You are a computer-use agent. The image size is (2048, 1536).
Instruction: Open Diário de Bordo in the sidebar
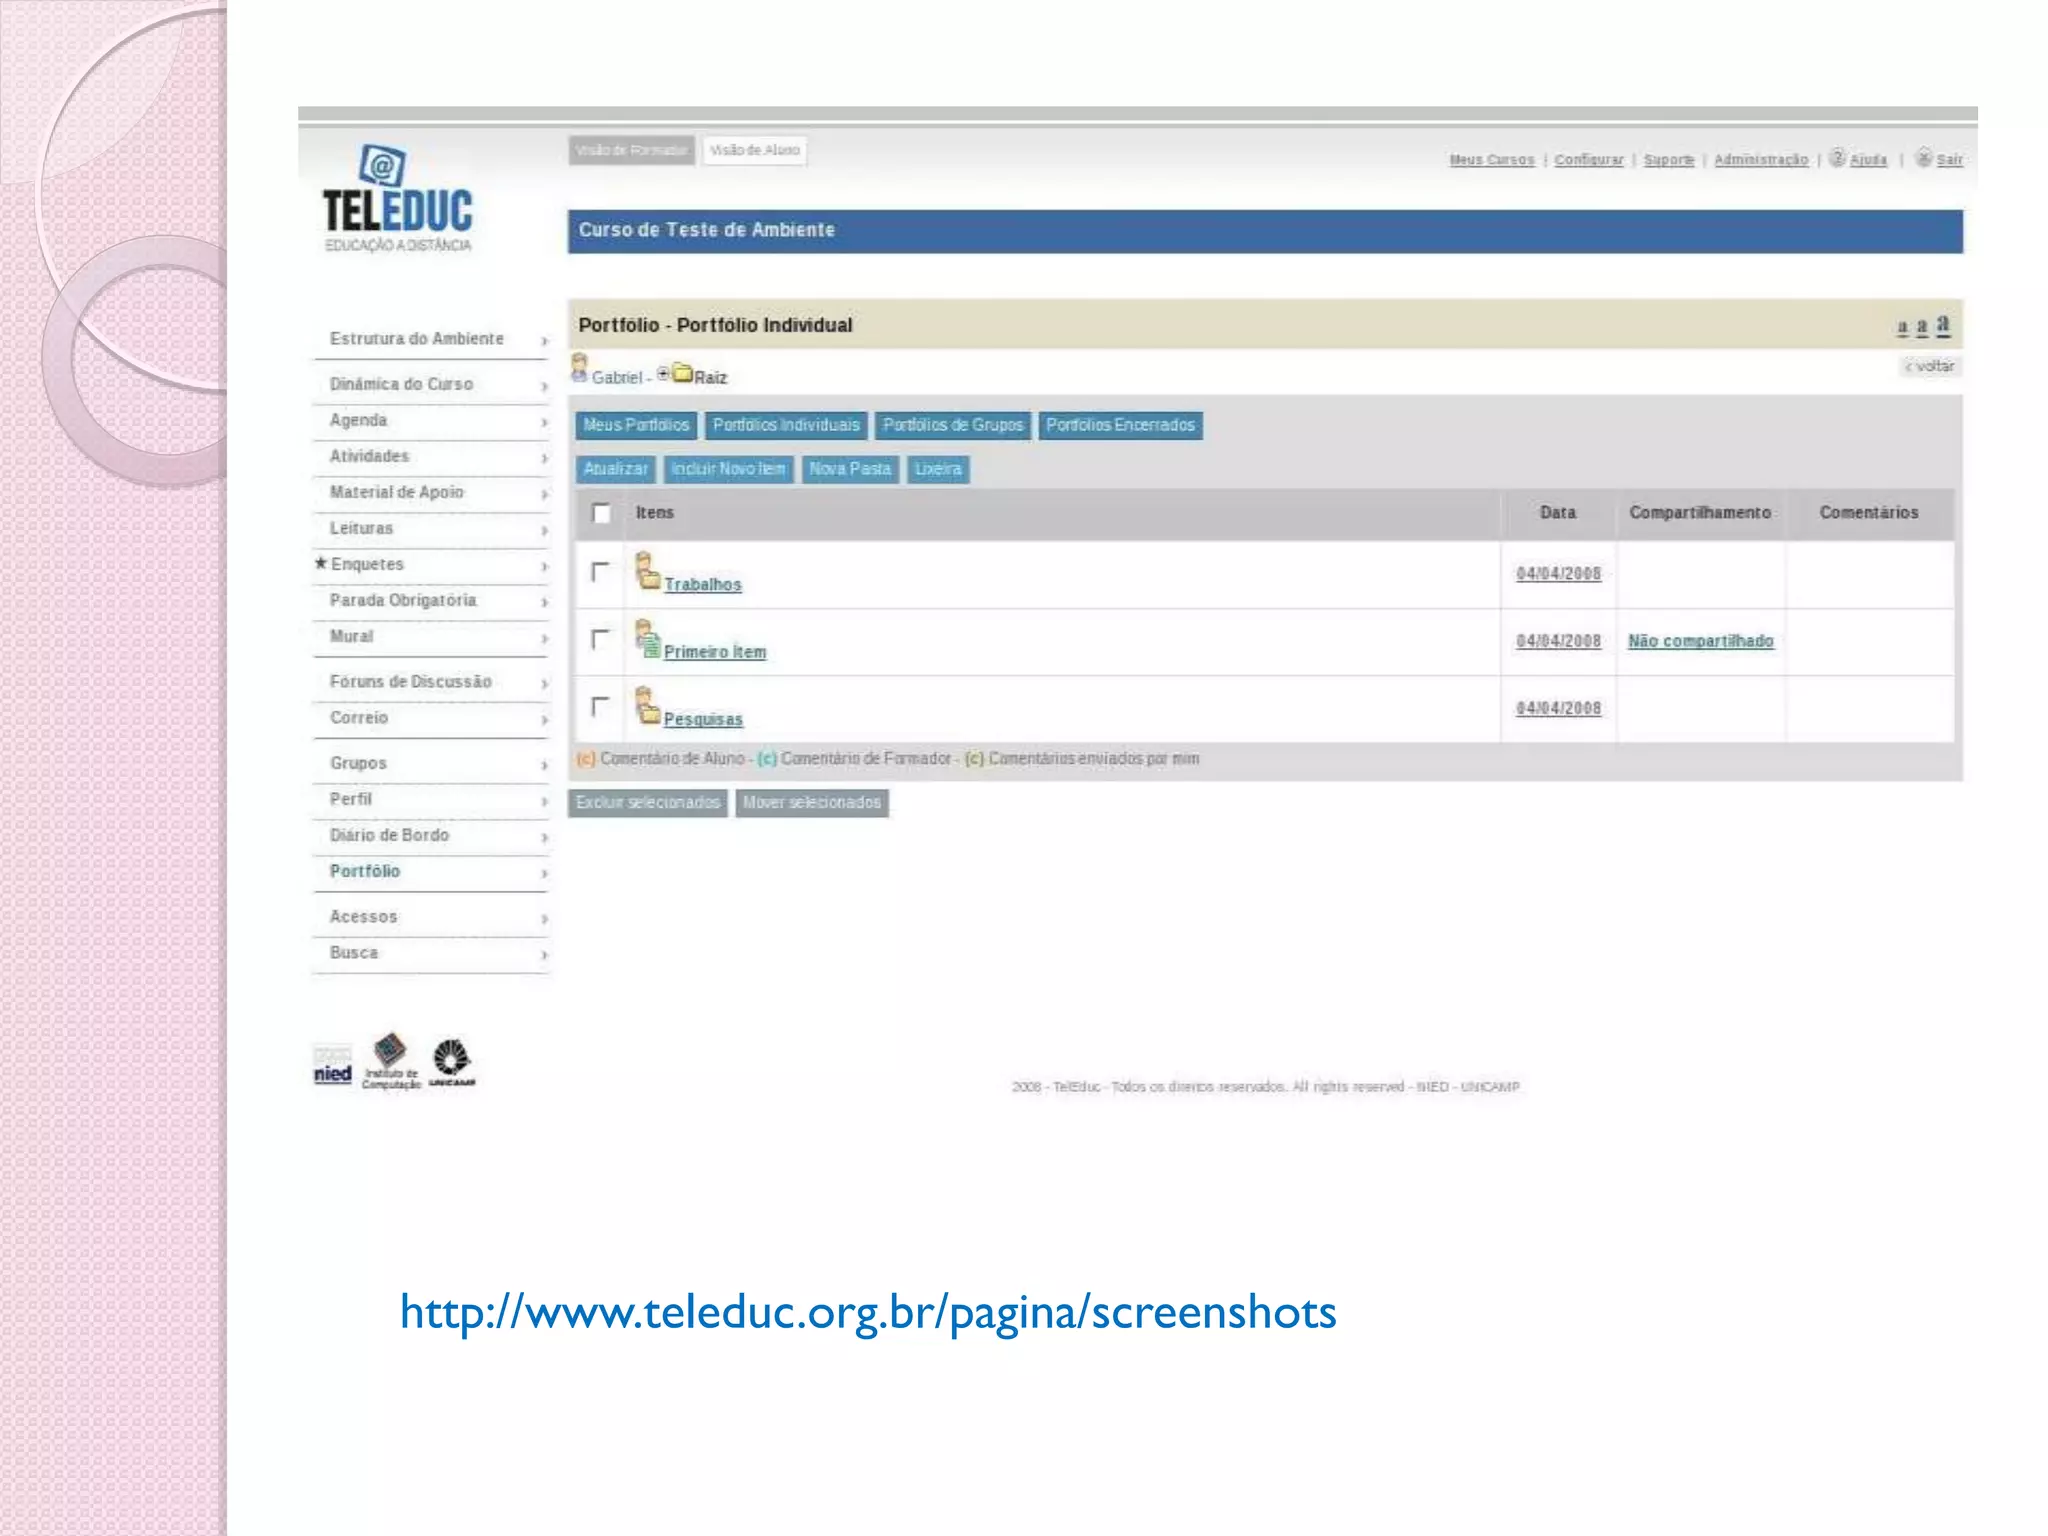tap(389, 835)
